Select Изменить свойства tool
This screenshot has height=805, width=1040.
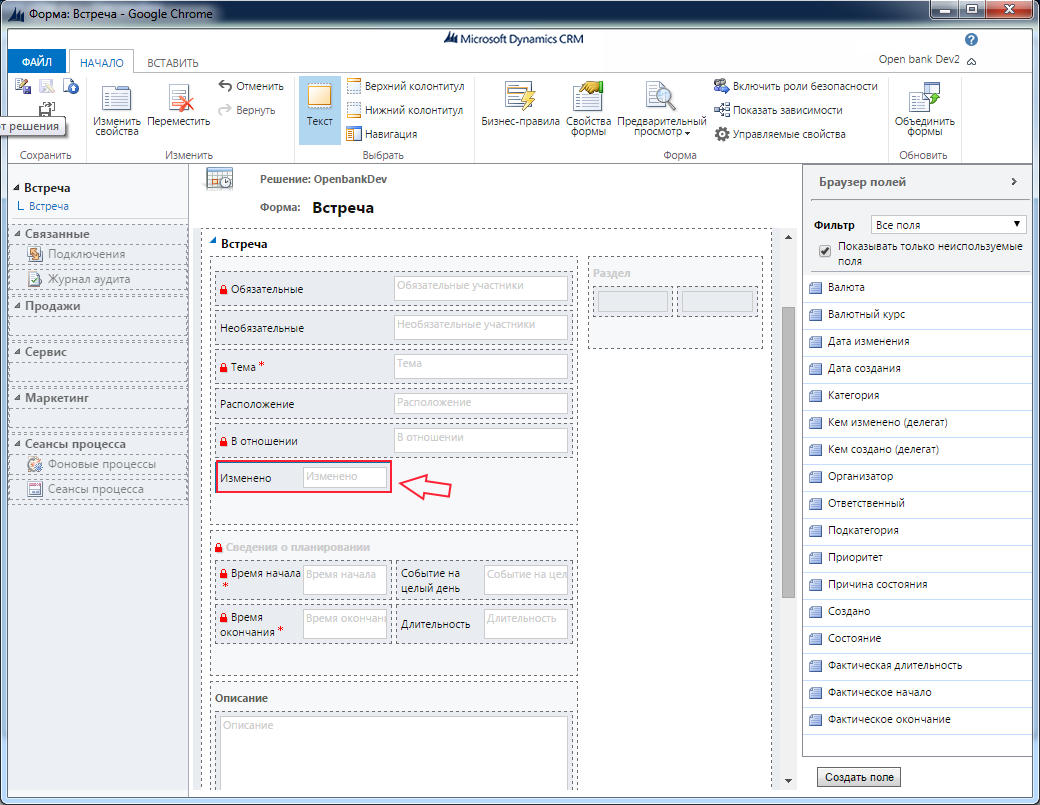pos(115,107)
